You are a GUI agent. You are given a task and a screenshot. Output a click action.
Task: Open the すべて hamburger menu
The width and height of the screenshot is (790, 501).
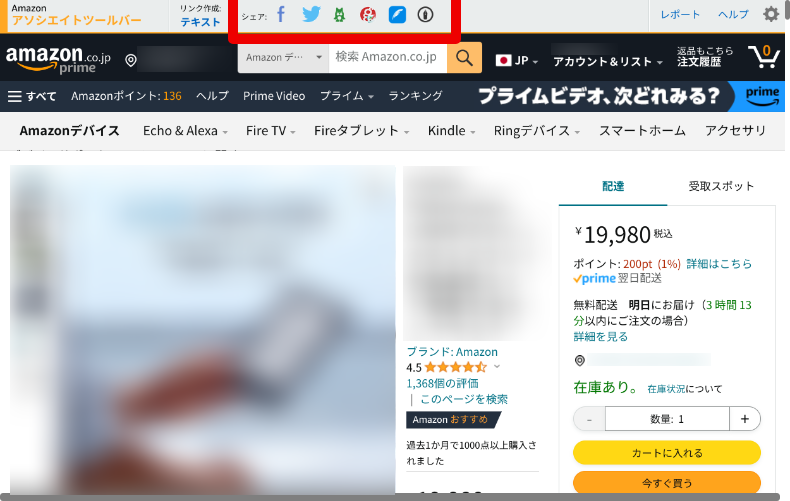[32, 96]
